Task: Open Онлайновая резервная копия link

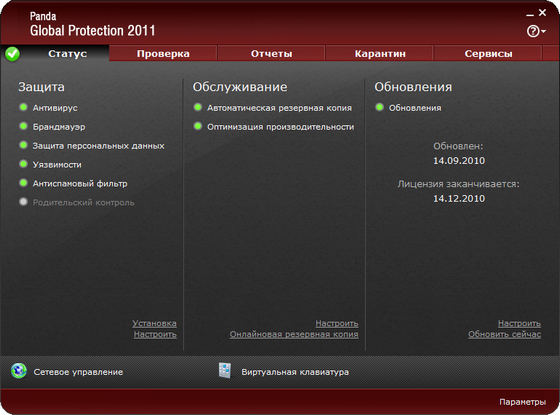Action: pos(294,334)
